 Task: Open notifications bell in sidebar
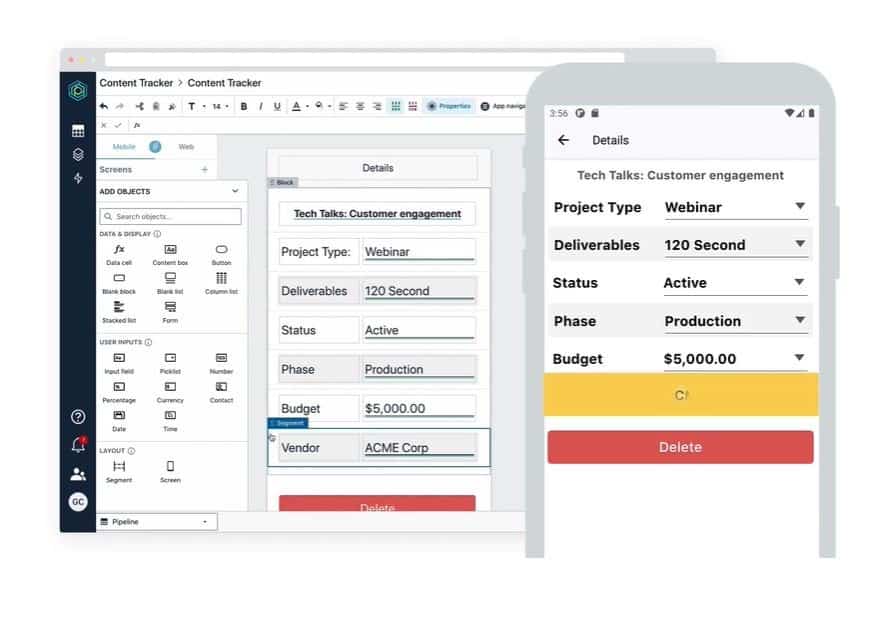[78, 445]
